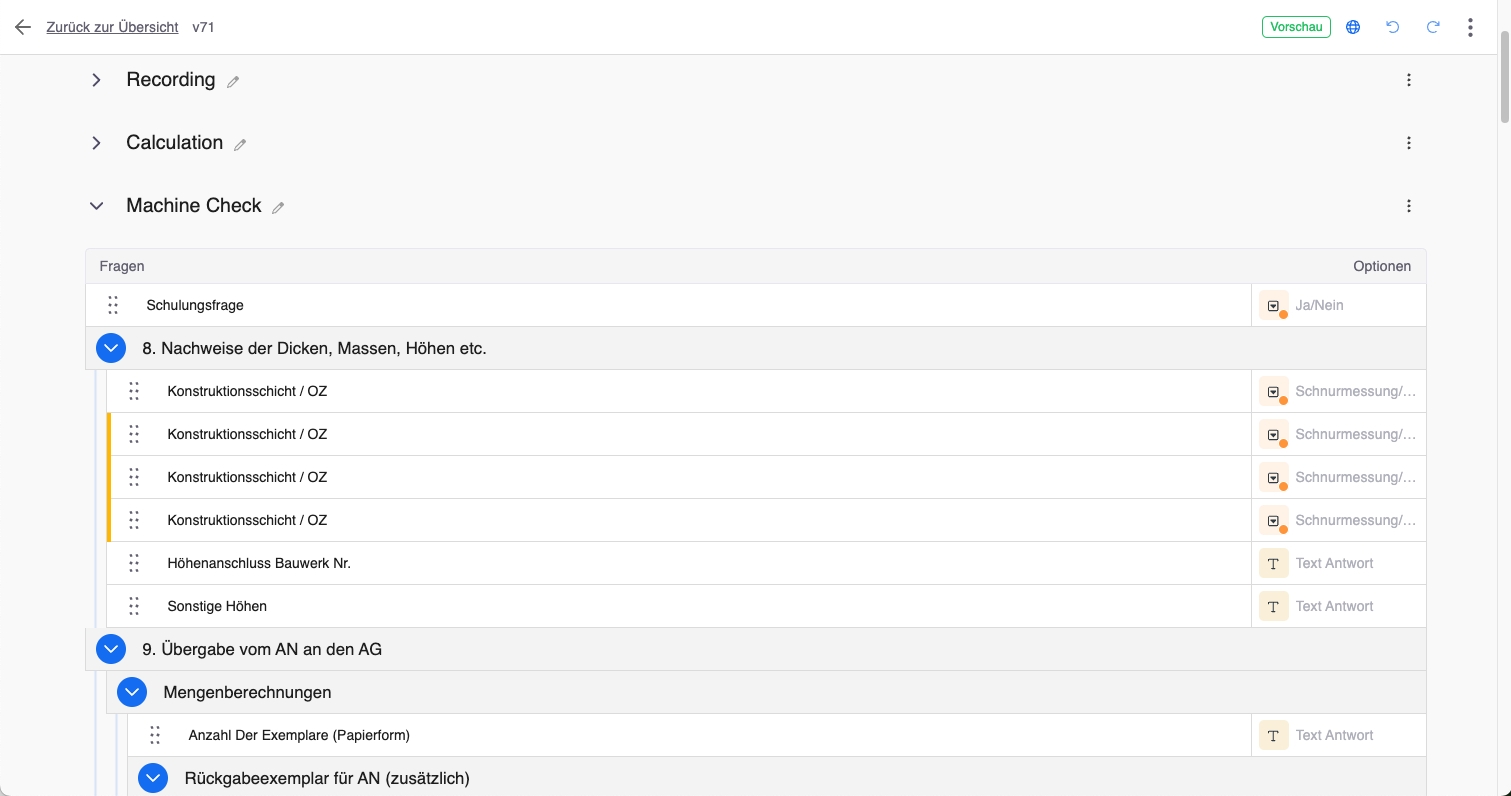Open the top-right three-dot menu
1511x796 pixels.
click(1470, 27)
